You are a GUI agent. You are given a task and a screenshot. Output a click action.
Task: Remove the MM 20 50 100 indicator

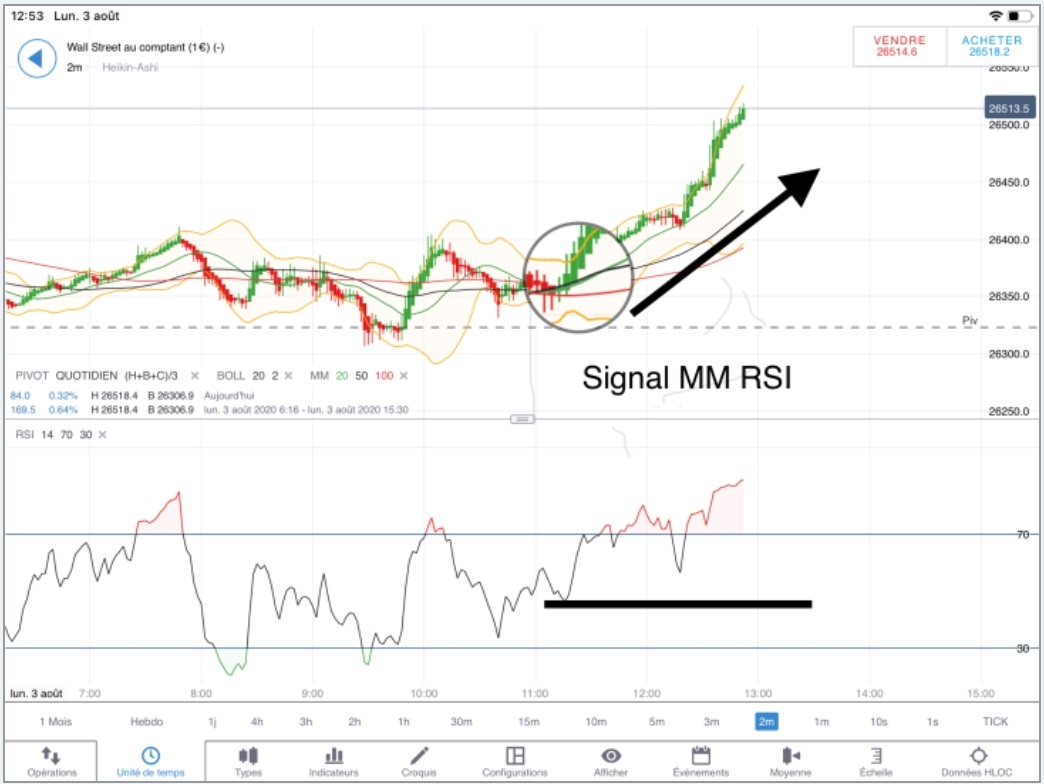pos(403,376)
